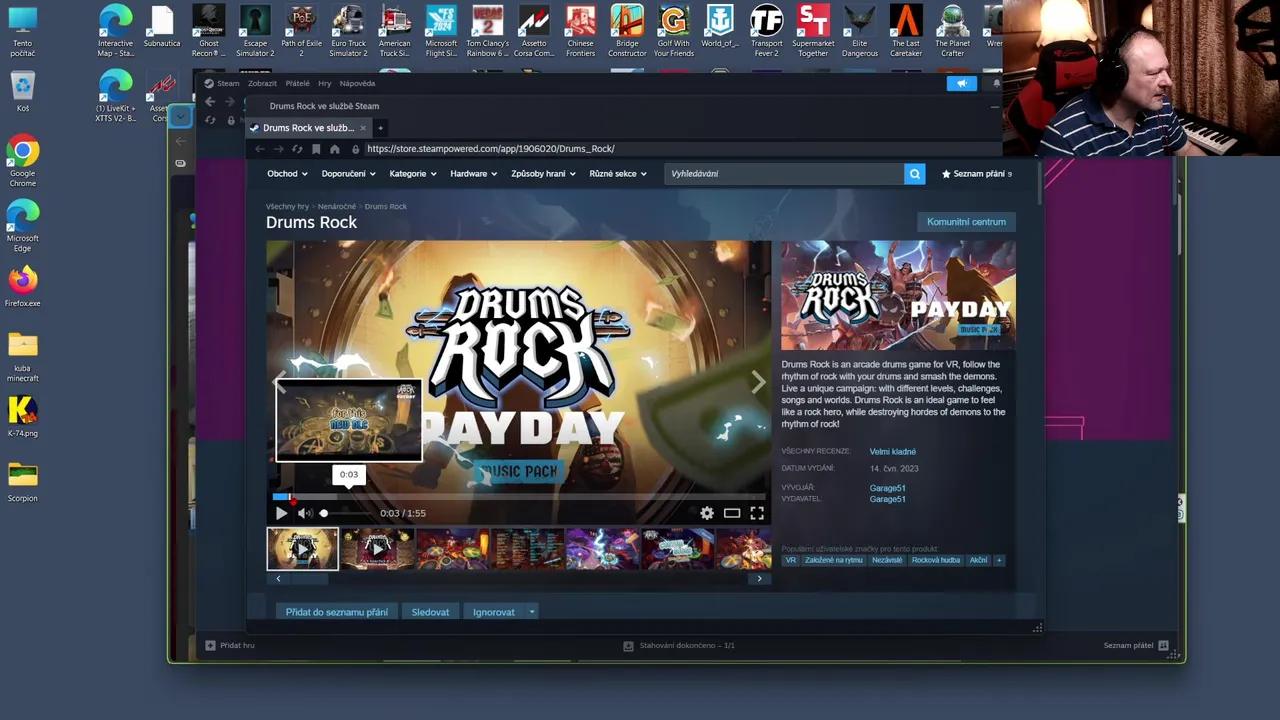The height and width of the screenshot is (720, 1280).
Task: Select the Založené na rytmu tag
Action: click(x=834, y=560)
